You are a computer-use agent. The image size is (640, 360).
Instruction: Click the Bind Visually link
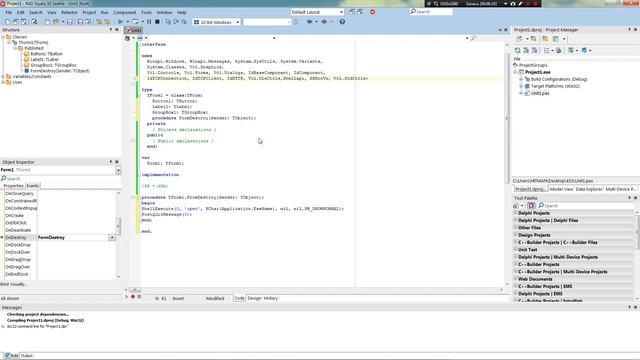click(14, 284)
